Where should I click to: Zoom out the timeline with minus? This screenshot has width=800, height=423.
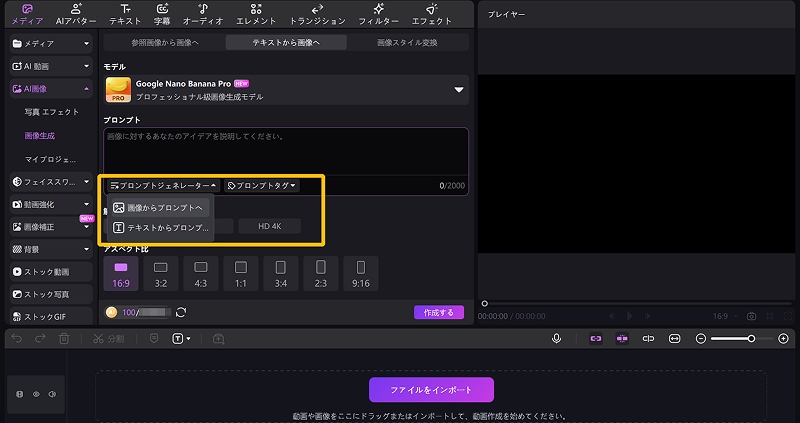coord(701,339)
